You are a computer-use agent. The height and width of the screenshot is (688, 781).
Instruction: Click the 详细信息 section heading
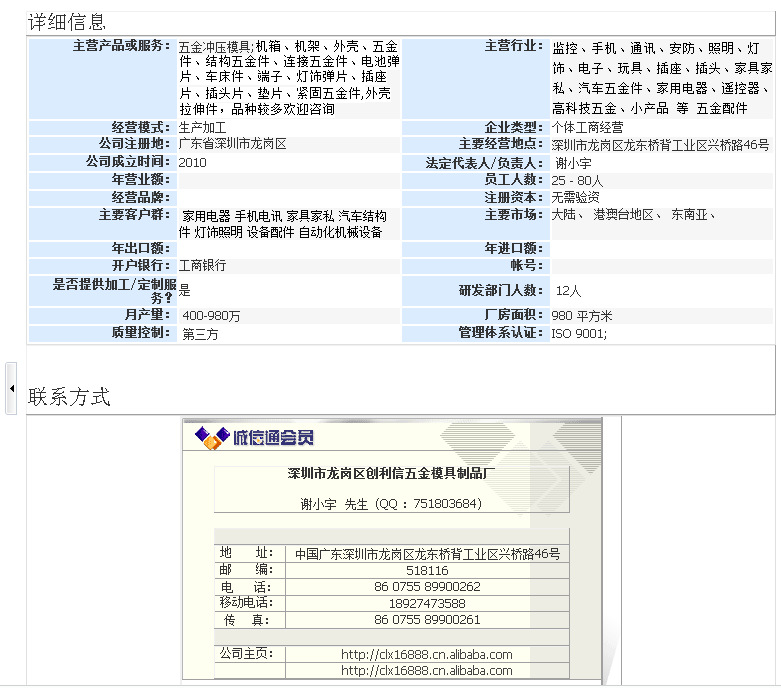tap(67, 22)
